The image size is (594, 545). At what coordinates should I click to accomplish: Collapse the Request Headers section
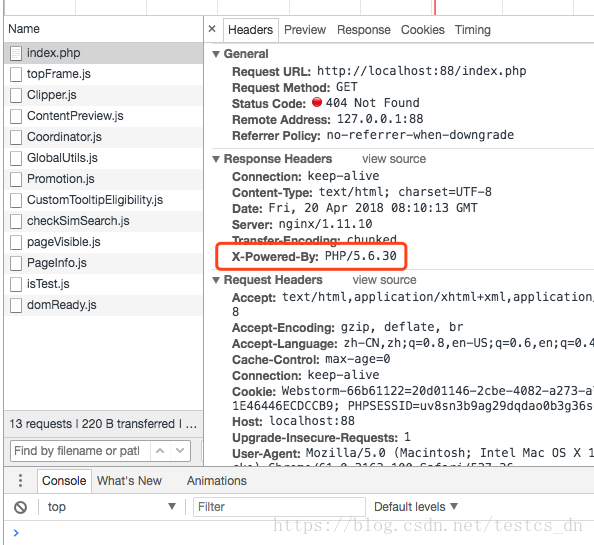pyautogui.click(x=216, y=280)
